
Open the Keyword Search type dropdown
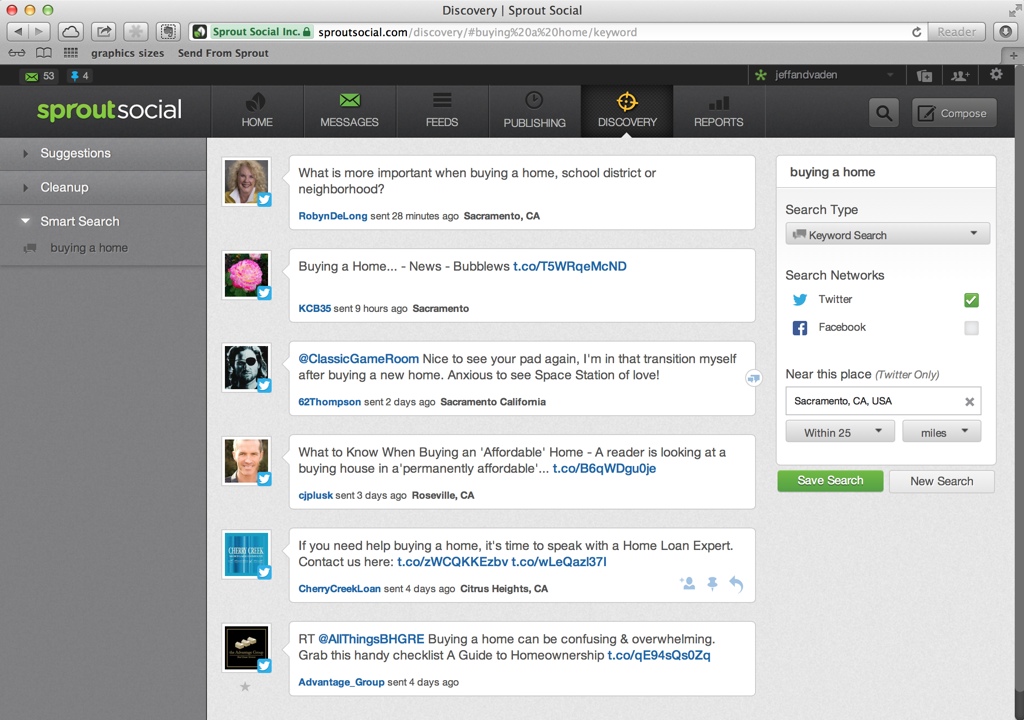(887, 235)
